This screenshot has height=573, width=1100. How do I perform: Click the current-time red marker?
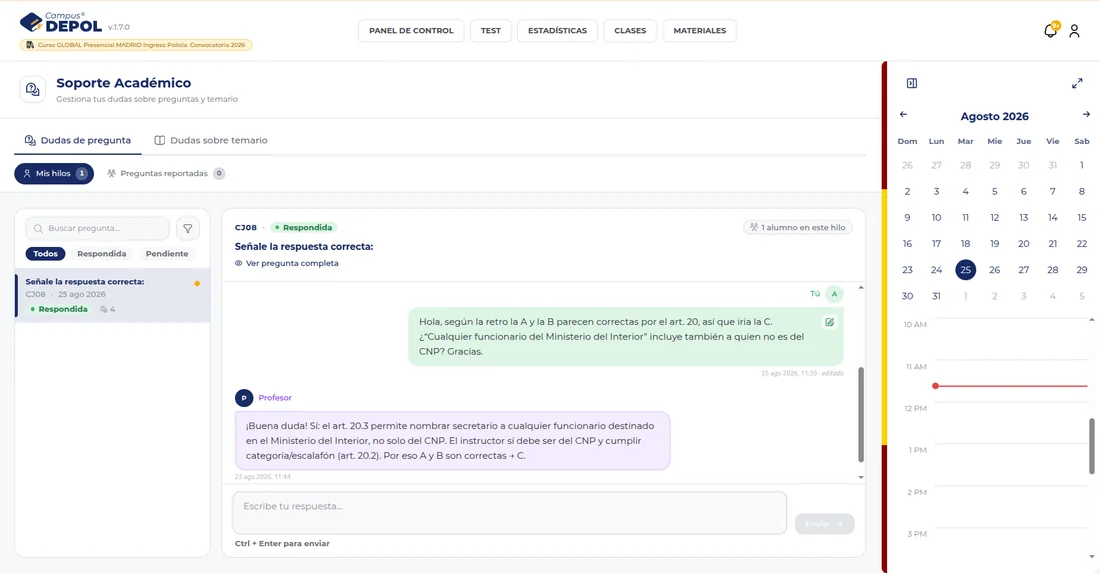(935, 386)
